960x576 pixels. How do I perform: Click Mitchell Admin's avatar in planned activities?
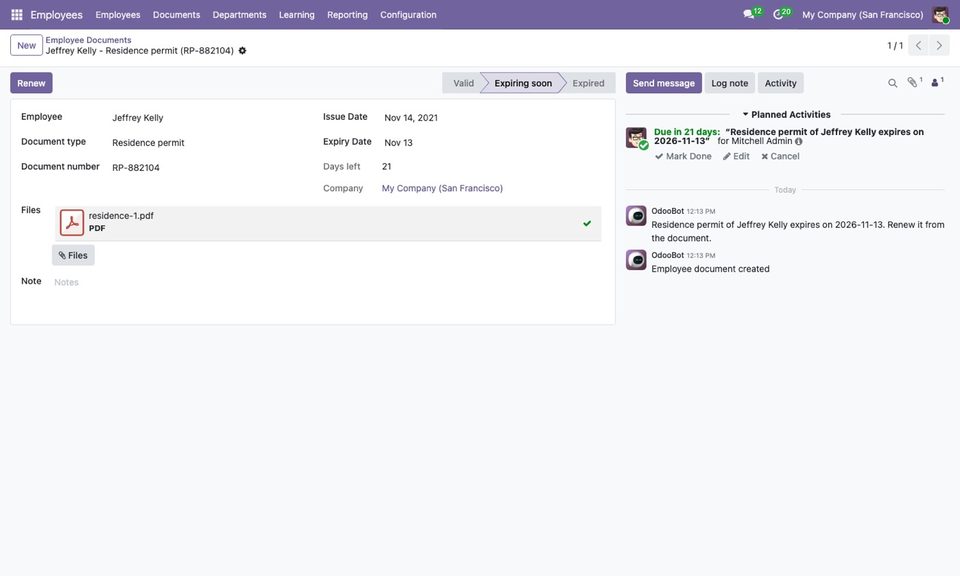coord(636,138)
